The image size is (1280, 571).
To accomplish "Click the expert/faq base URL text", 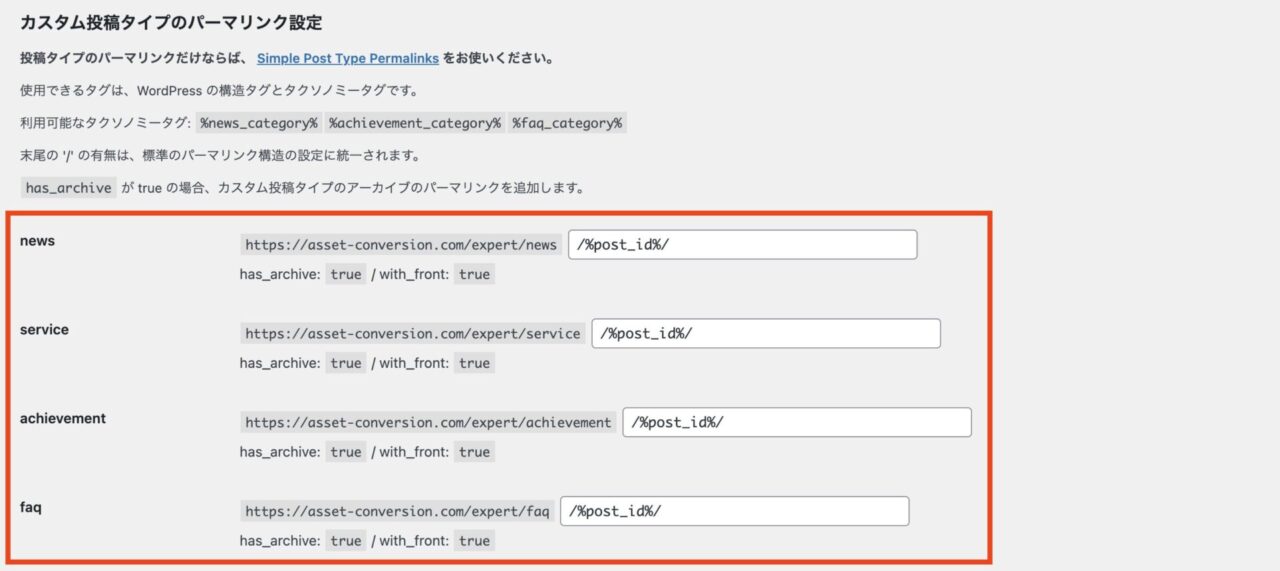I will (x=397, y=512).
